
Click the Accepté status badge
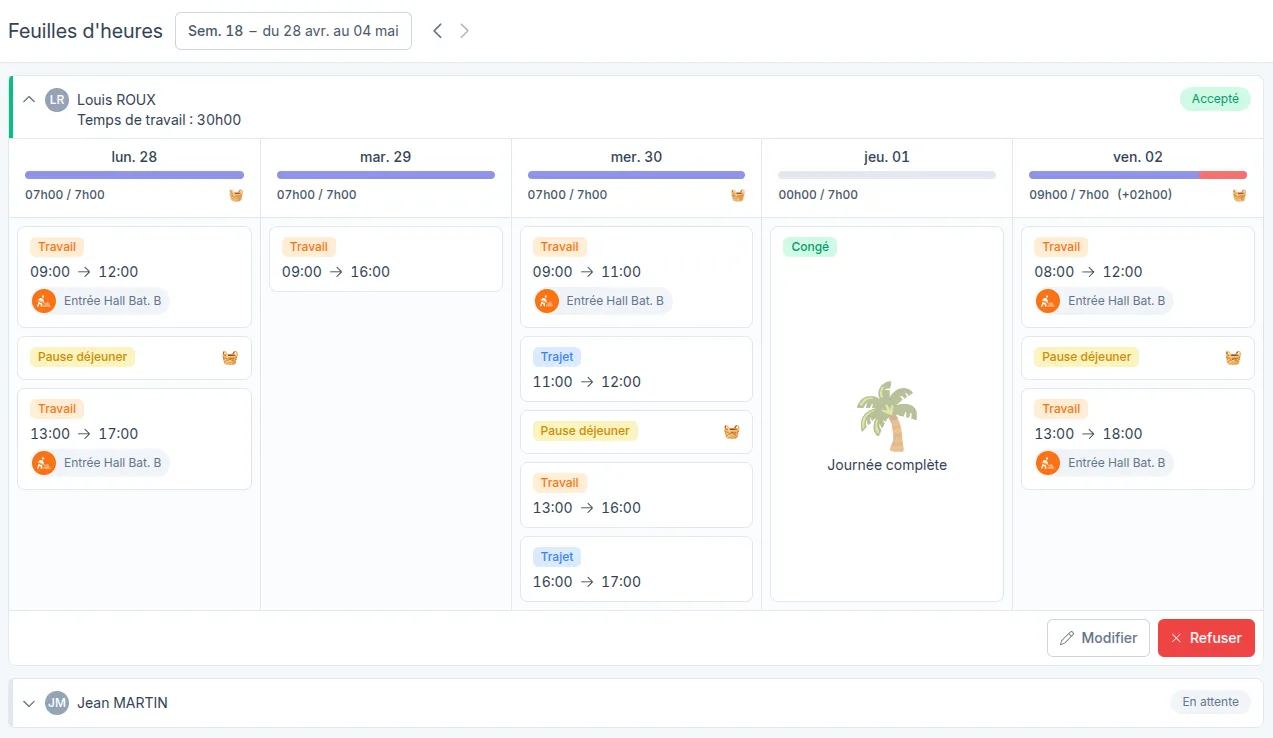(x=1215, y=99)
